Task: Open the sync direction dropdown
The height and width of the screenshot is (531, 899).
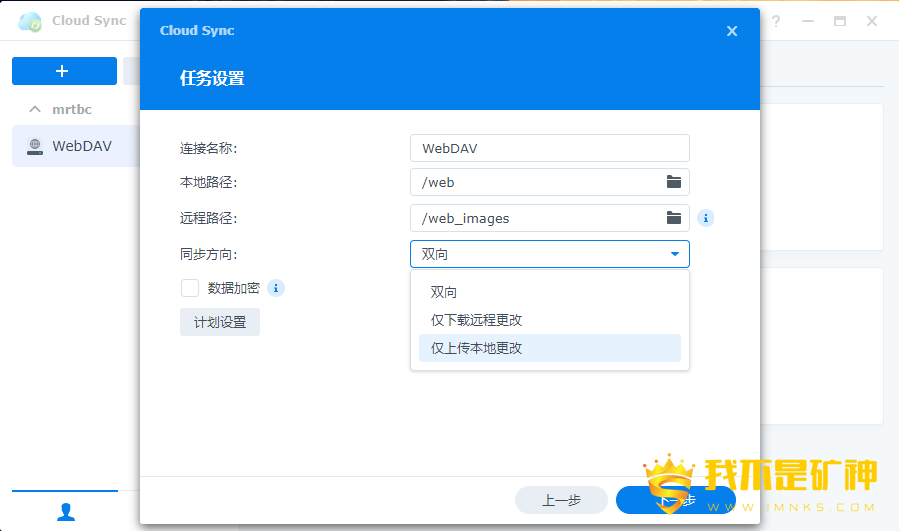Action: click(550, 254)
